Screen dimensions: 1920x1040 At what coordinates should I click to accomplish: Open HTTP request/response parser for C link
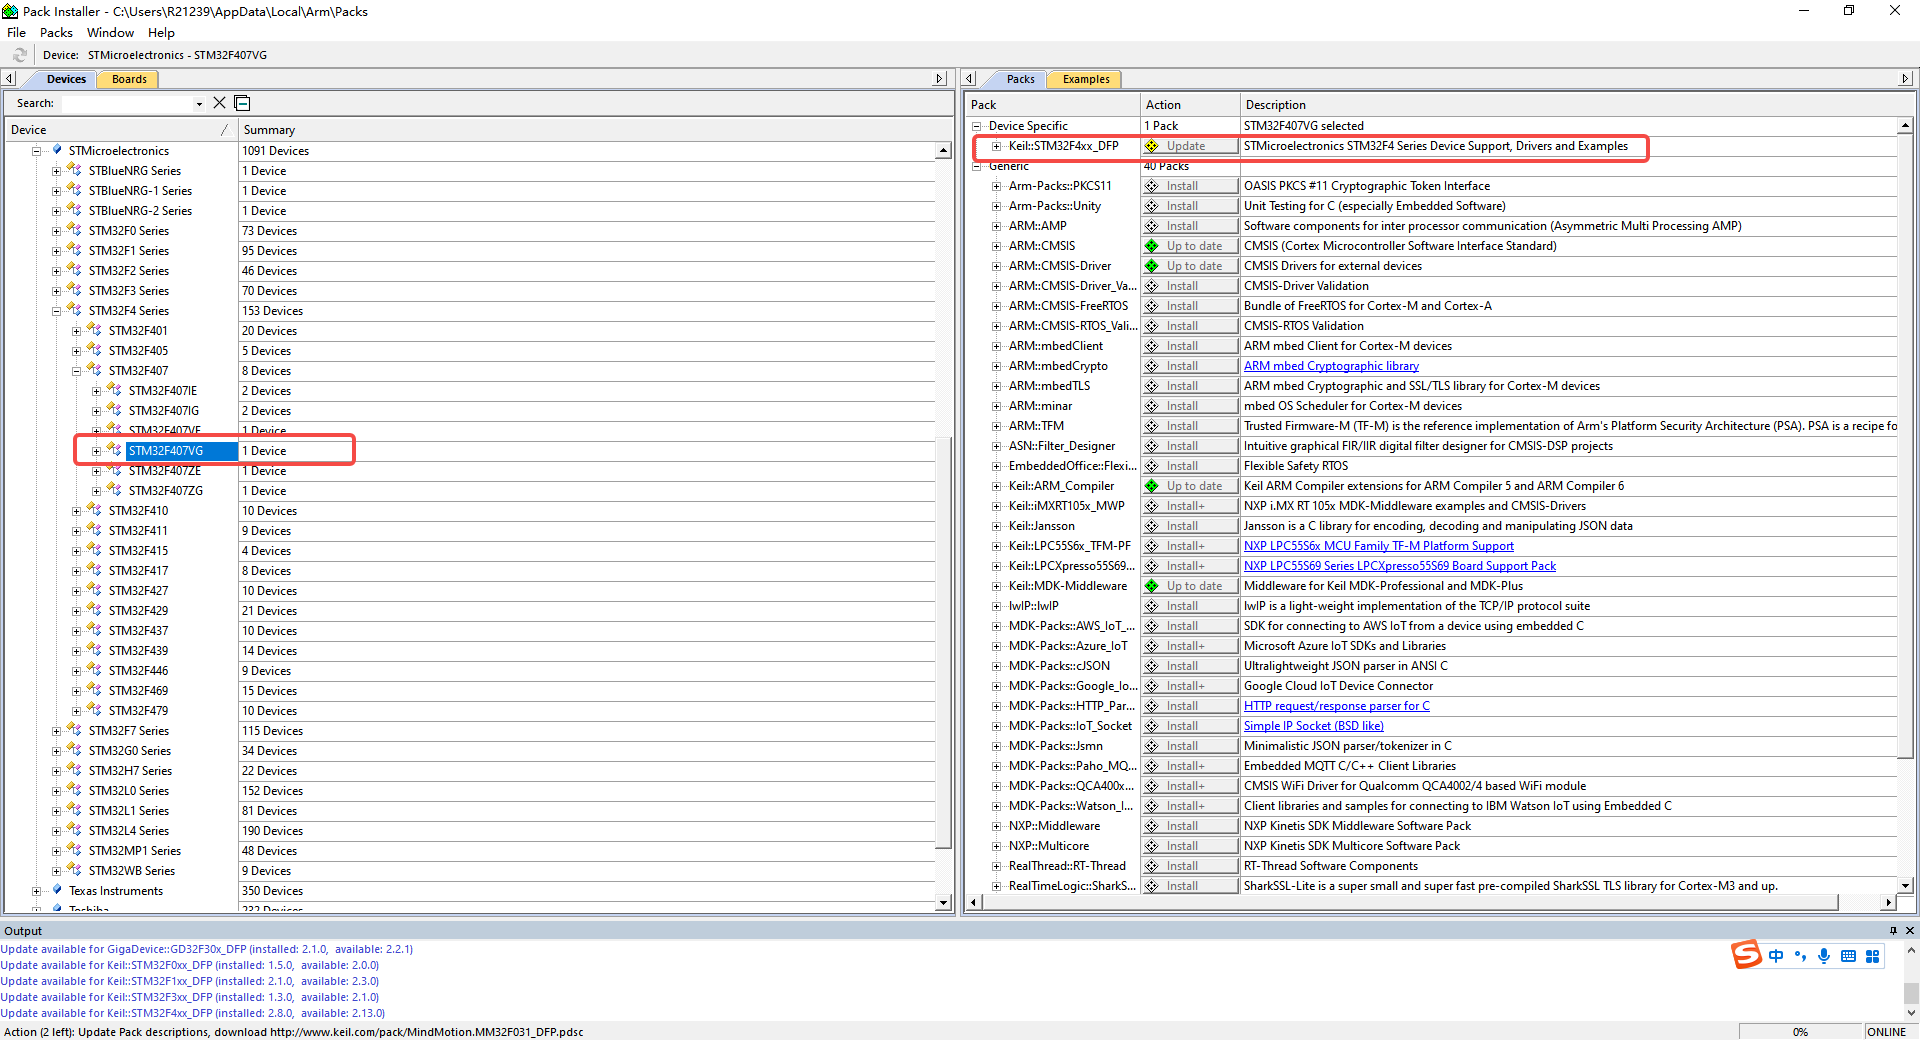coord(1336,706)
